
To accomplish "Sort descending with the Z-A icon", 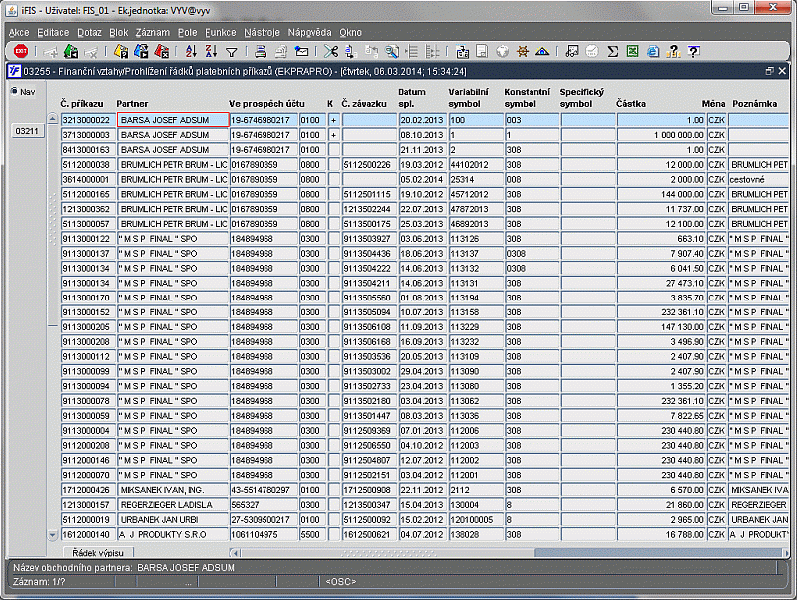I will 211,51.
